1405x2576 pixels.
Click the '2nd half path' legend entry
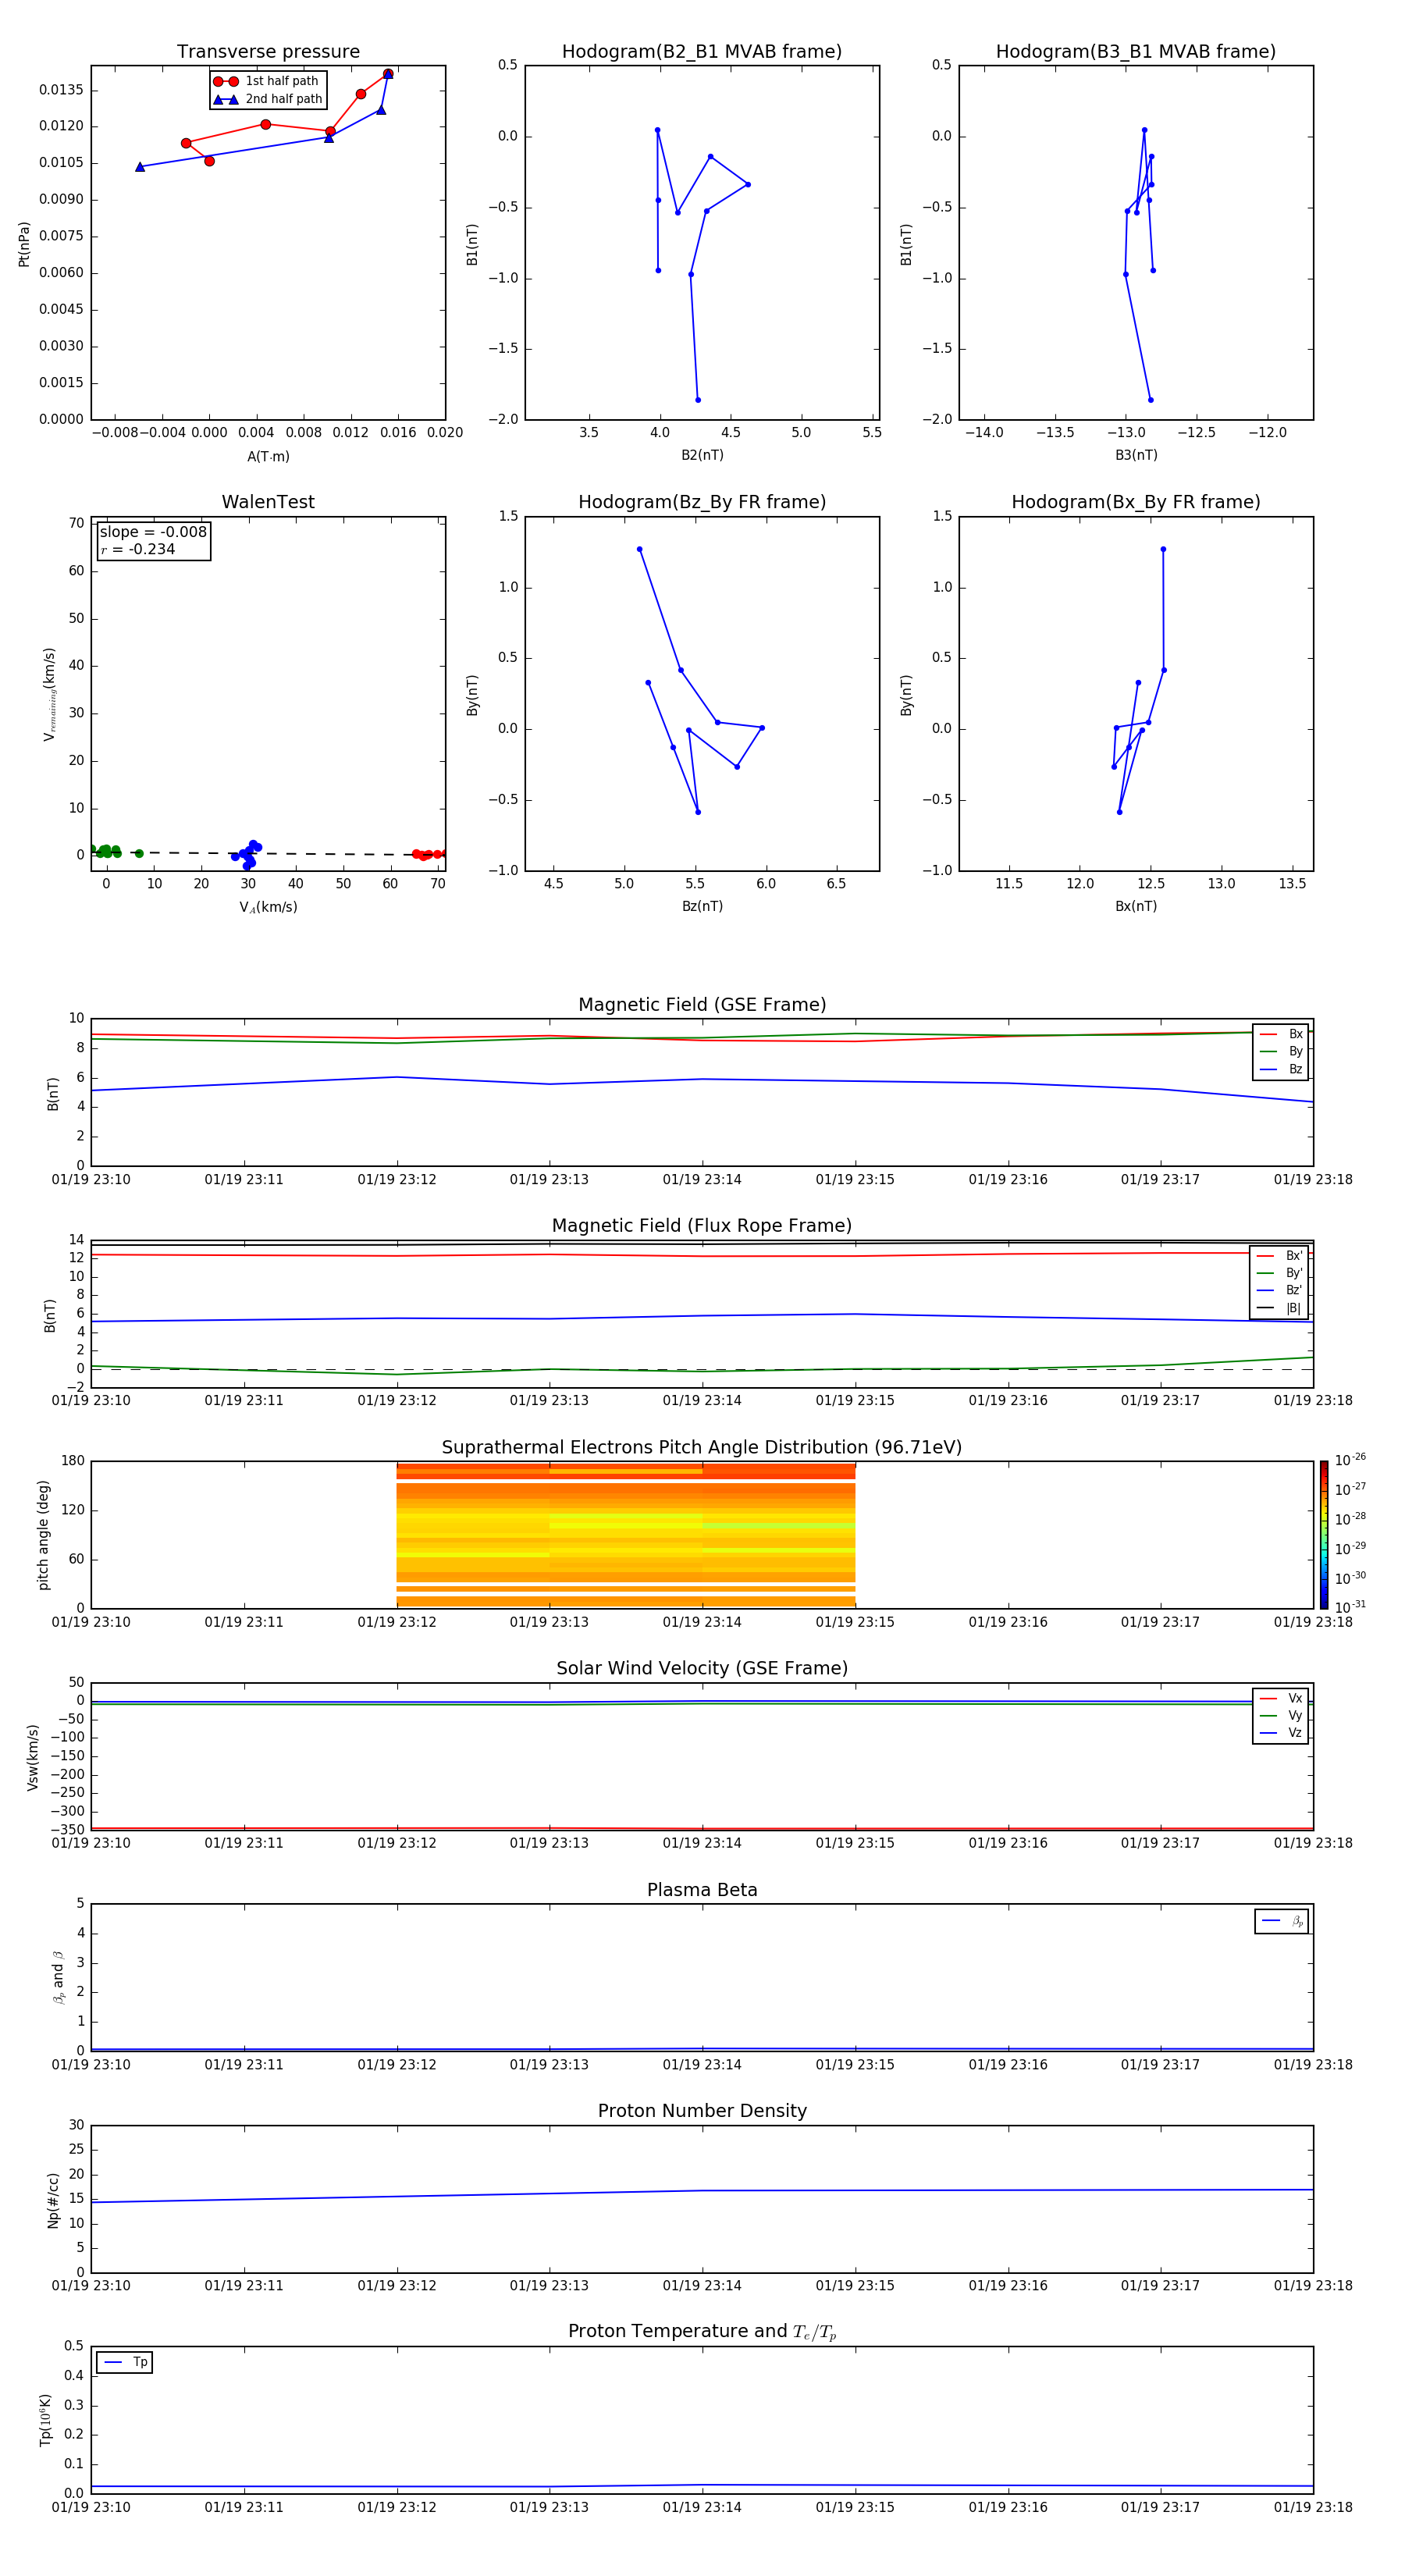(268, 99)
